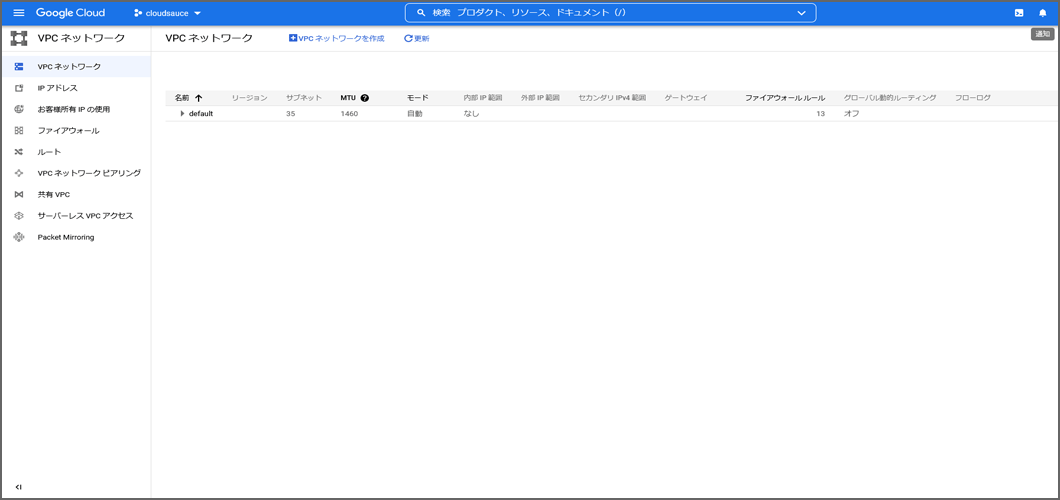Click the search field for products and resources
1060x500 pixels.
(610, 13)
